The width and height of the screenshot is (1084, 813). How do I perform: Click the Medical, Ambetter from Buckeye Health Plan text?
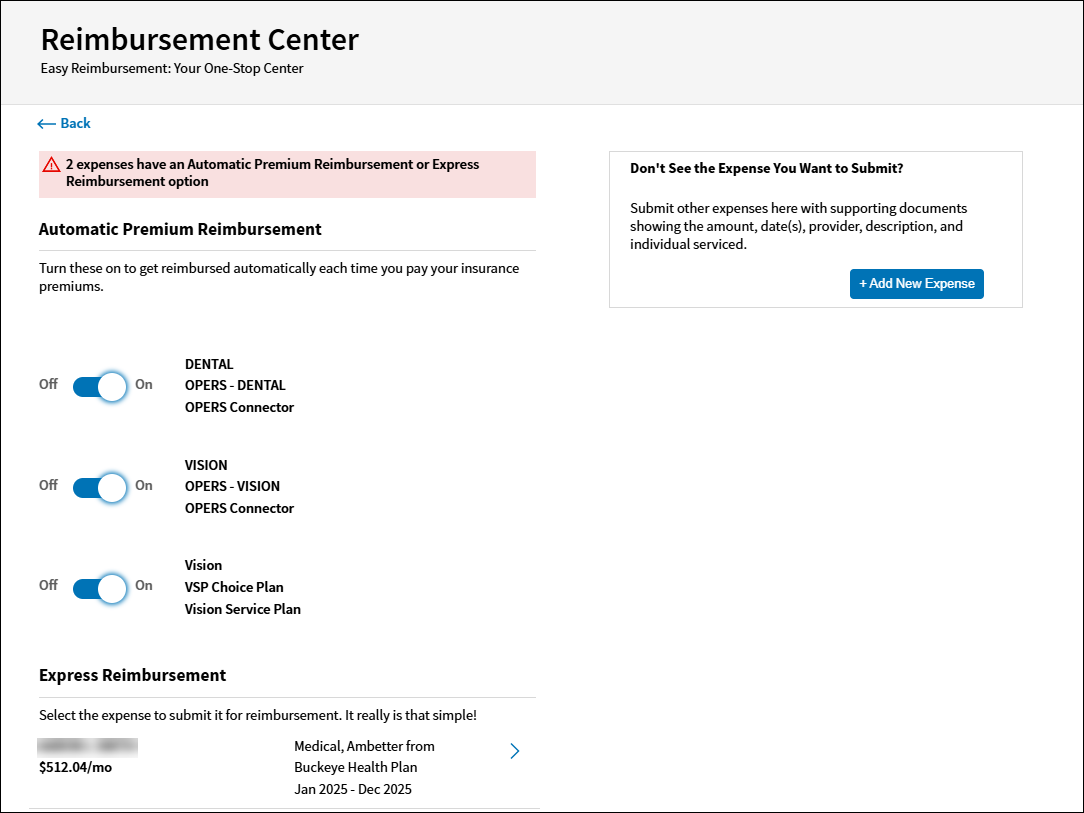click(364, 756)
